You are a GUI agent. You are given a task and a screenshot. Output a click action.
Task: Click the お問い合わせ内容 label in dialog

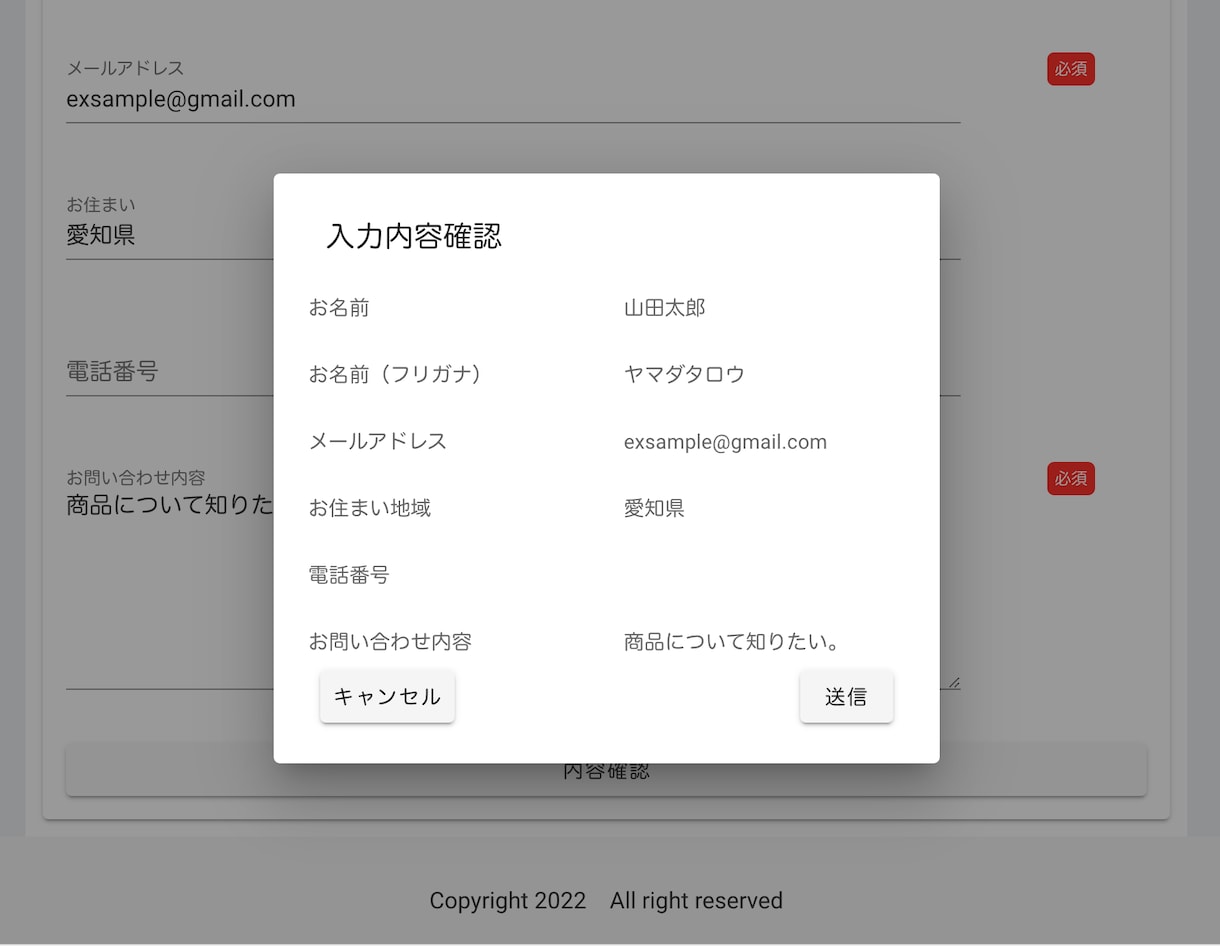click(x=390, y=642)
